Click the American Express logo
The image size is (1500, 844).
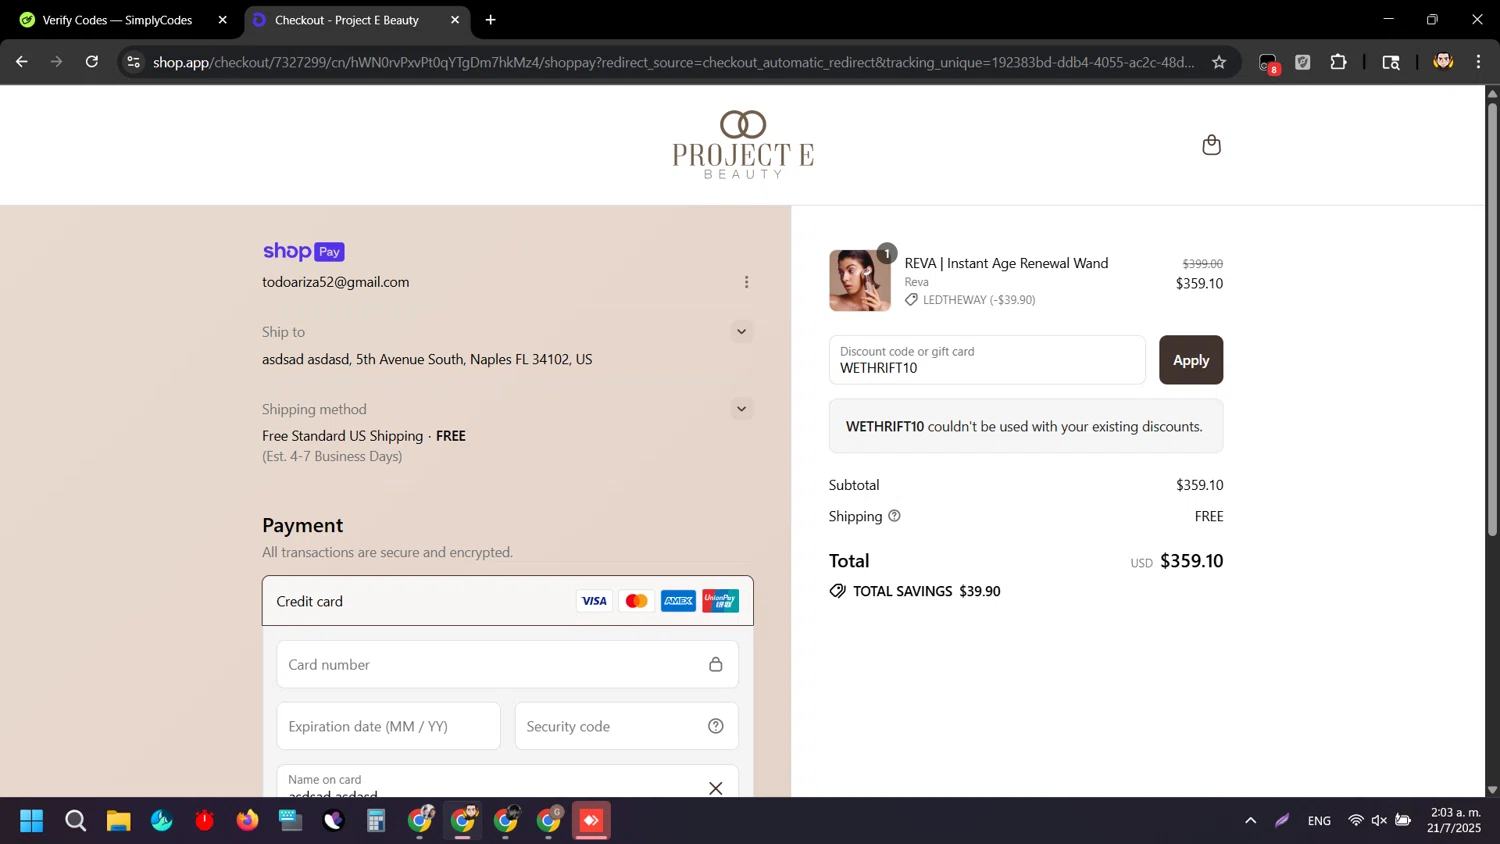click(x=678, y=601)
